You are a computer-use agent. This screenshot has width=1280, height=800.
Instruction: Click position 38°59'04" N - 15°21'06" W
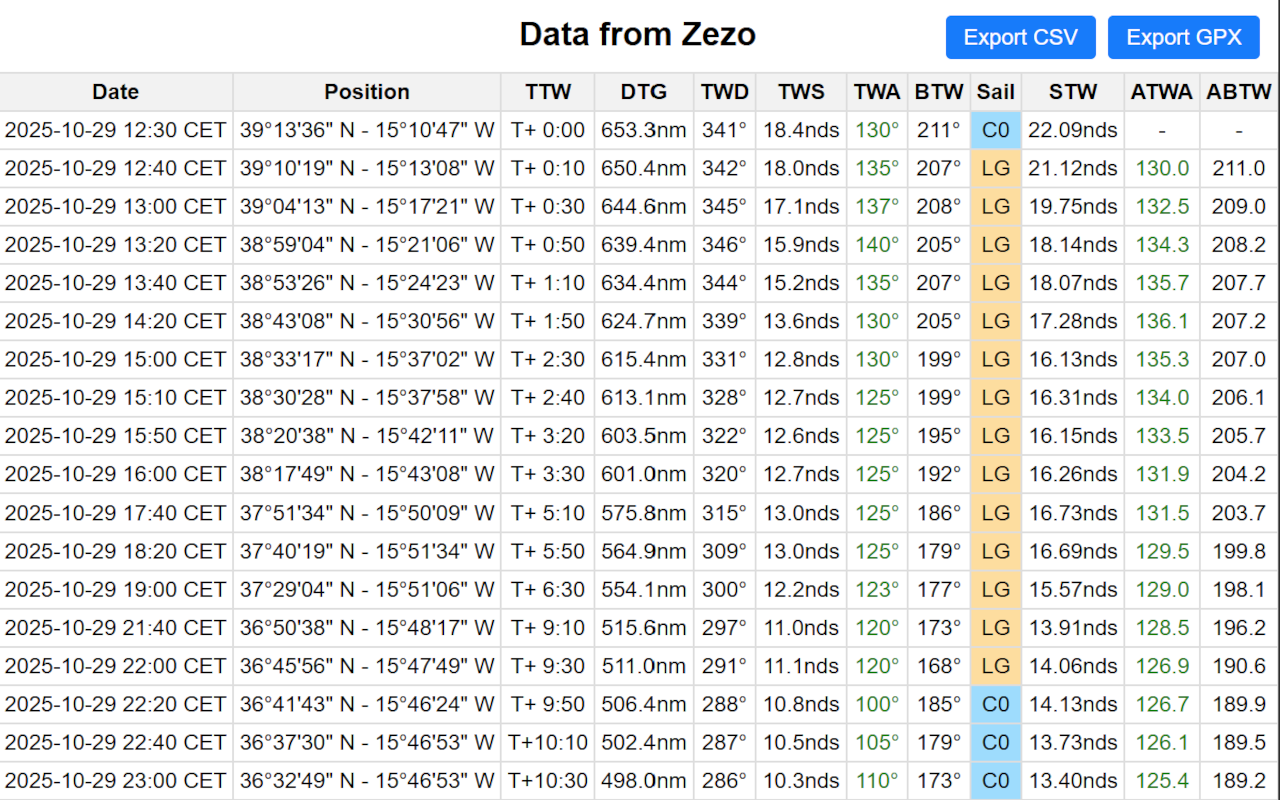[x=367, y=245]
